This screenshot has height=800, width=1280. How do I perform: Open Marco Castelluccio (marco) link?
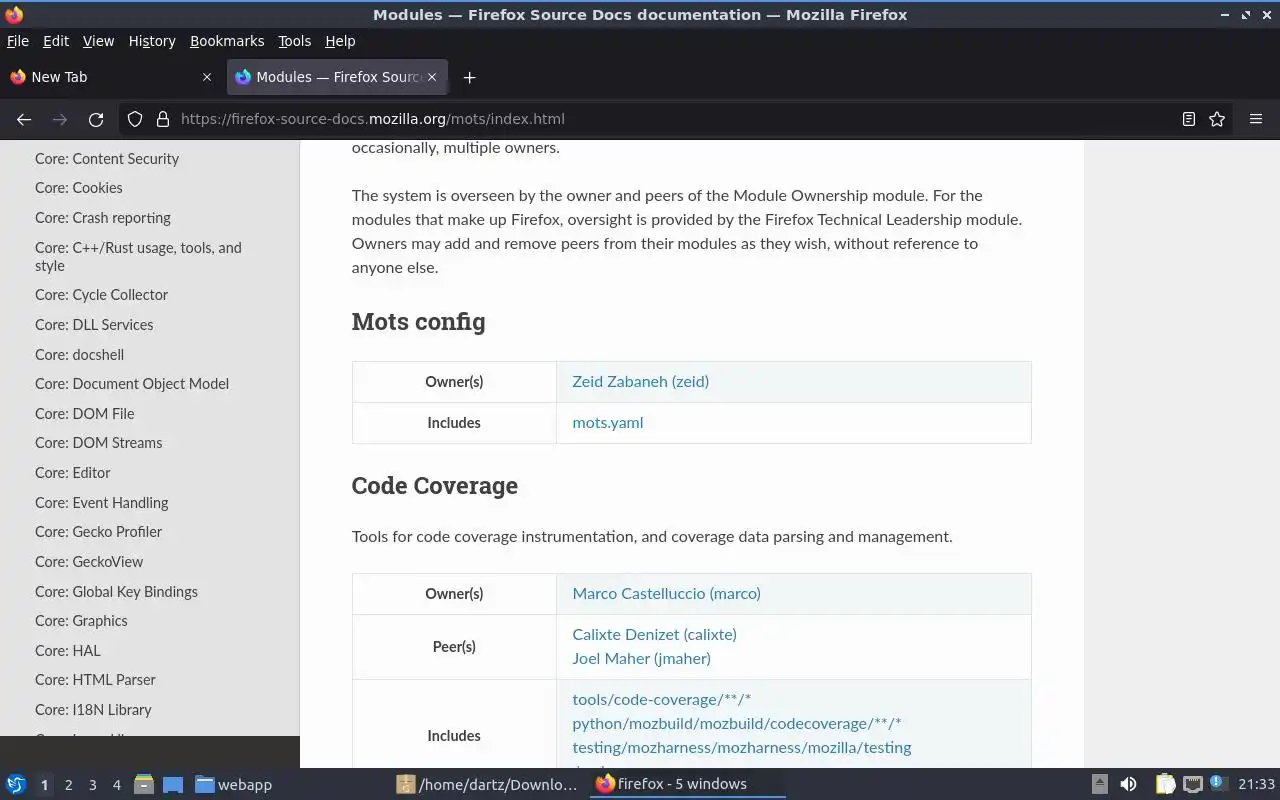tap(666, 594)
